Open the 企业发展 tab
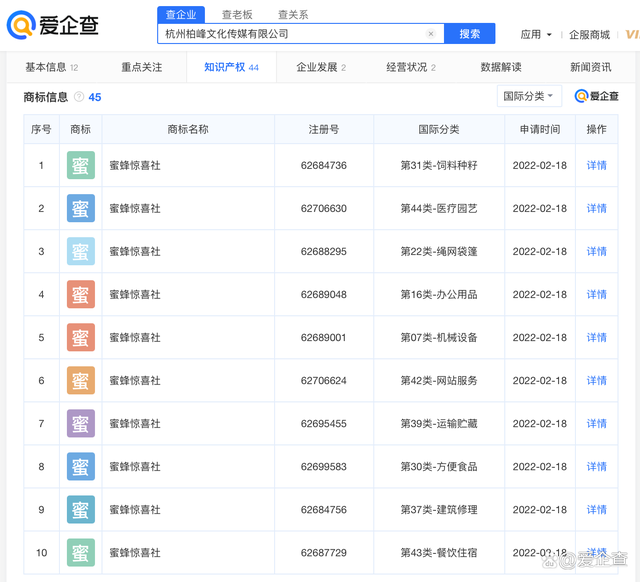 pyautogui.click(x=321, y=67)
